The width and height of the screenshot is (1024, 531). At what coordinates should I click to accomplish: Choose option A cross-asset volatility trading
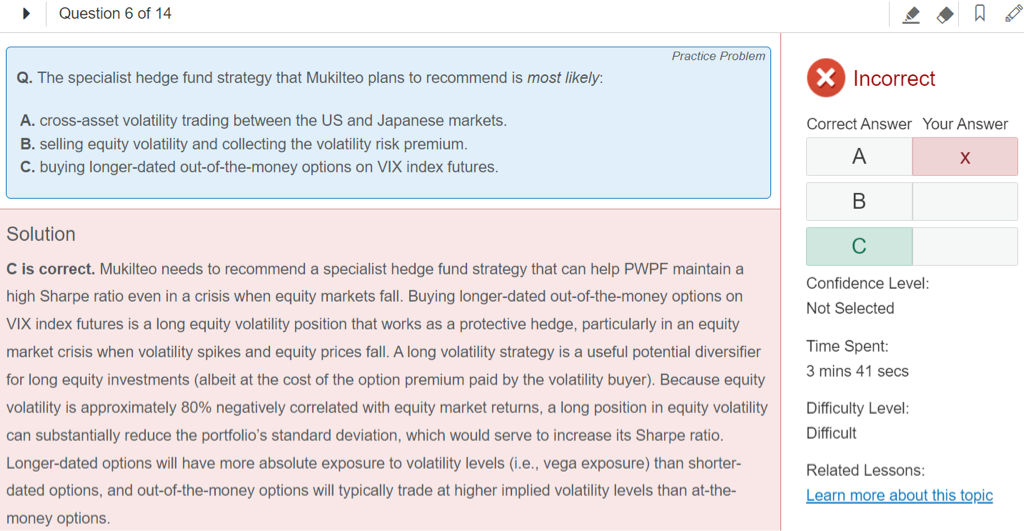tap(263, 120)
